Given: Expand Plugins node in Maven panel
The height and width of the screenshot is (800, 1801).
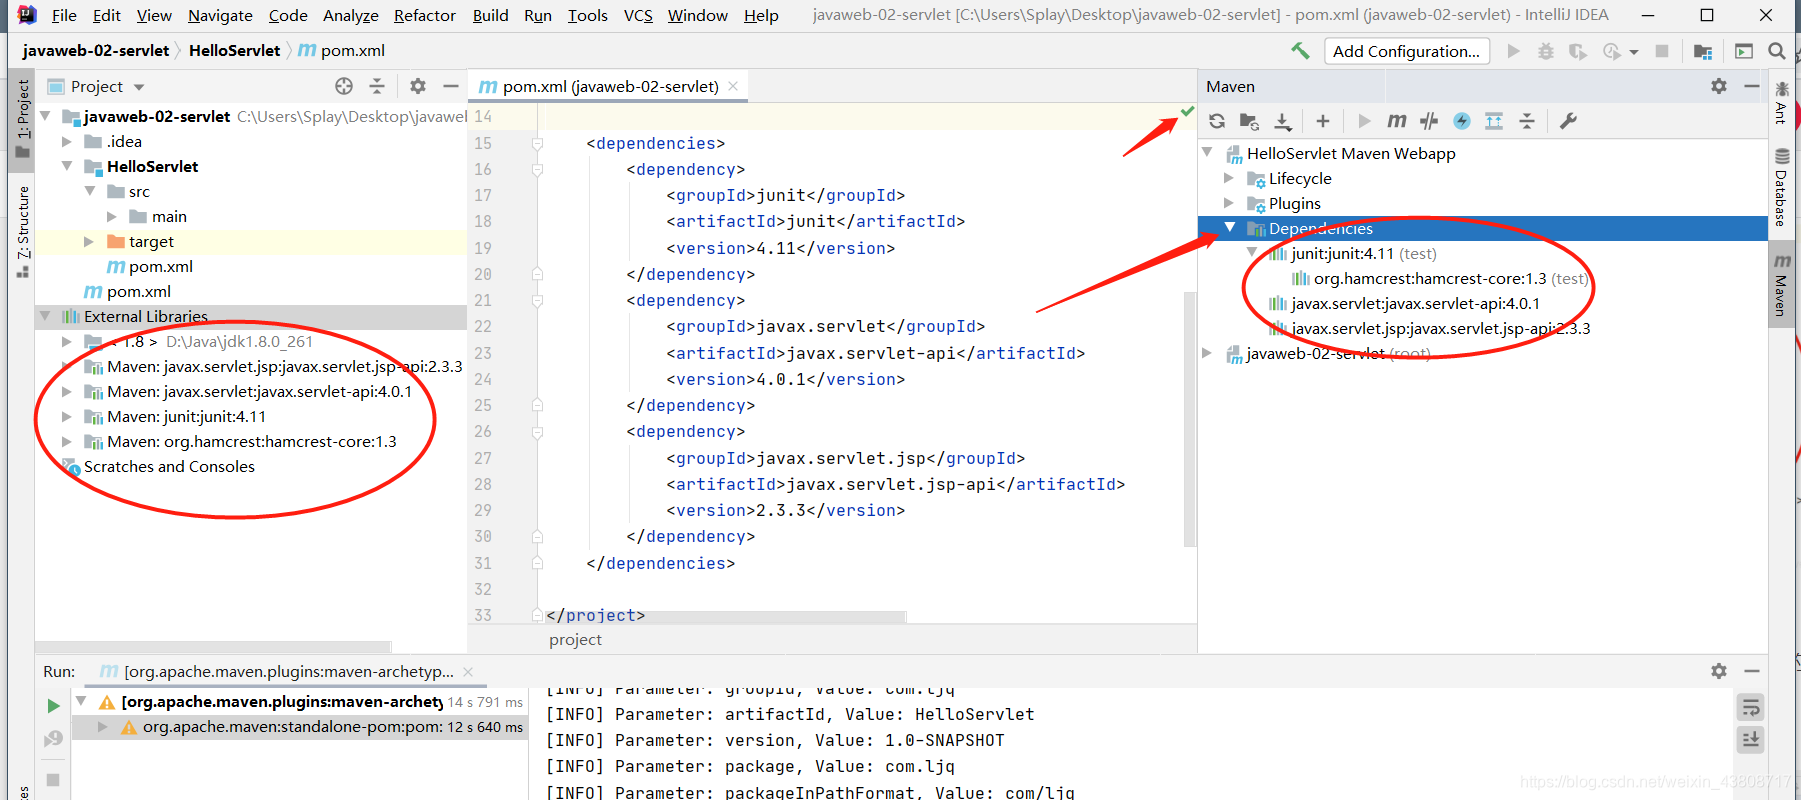Looking at the screenshot, I should click(x=1229, y=204).
